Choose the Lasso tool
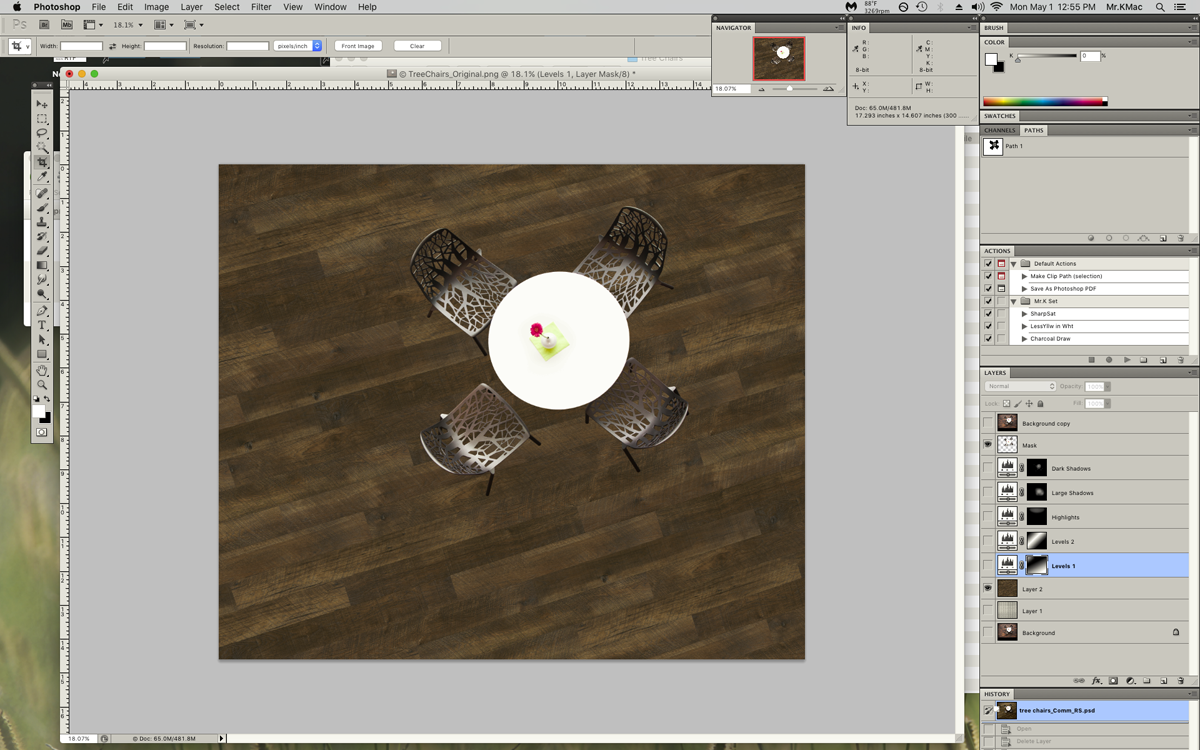 click(x=42, y=133)
